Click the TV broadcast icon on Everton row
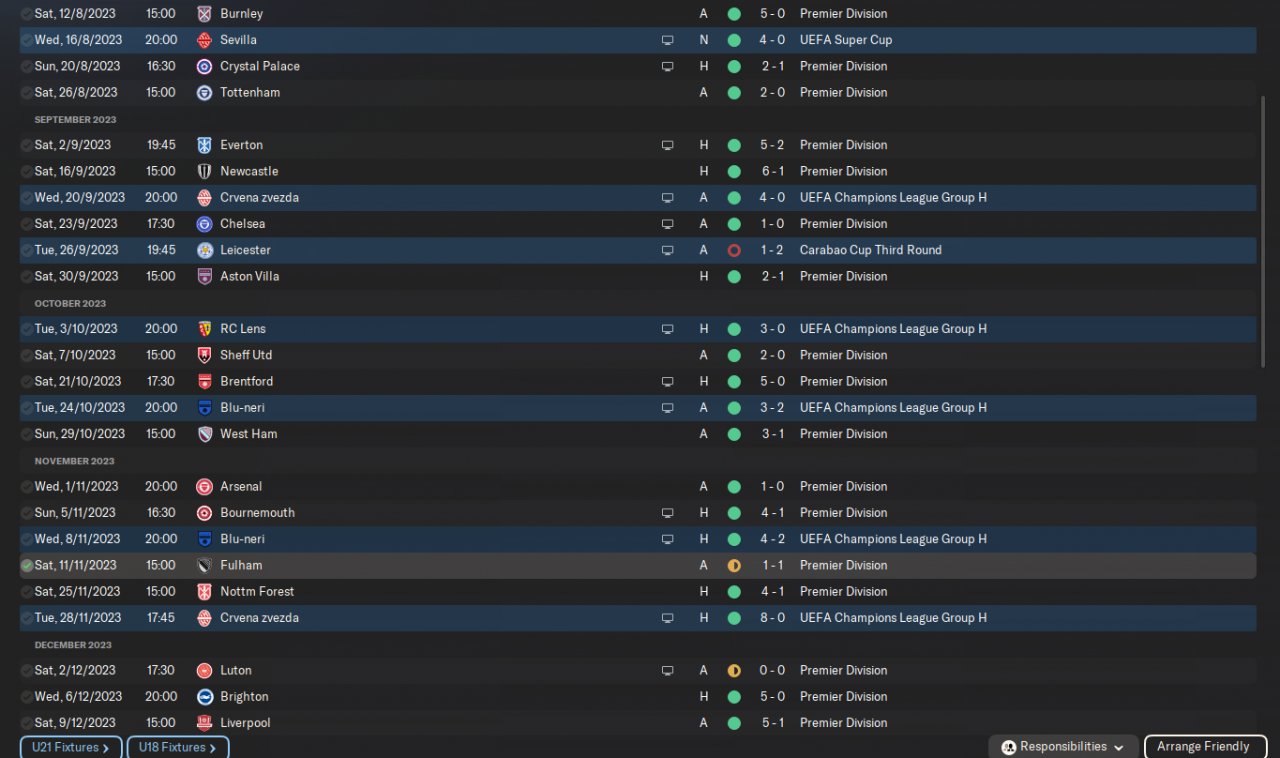The width and height of the screenshot is (1280, 758). click(668, 145)
